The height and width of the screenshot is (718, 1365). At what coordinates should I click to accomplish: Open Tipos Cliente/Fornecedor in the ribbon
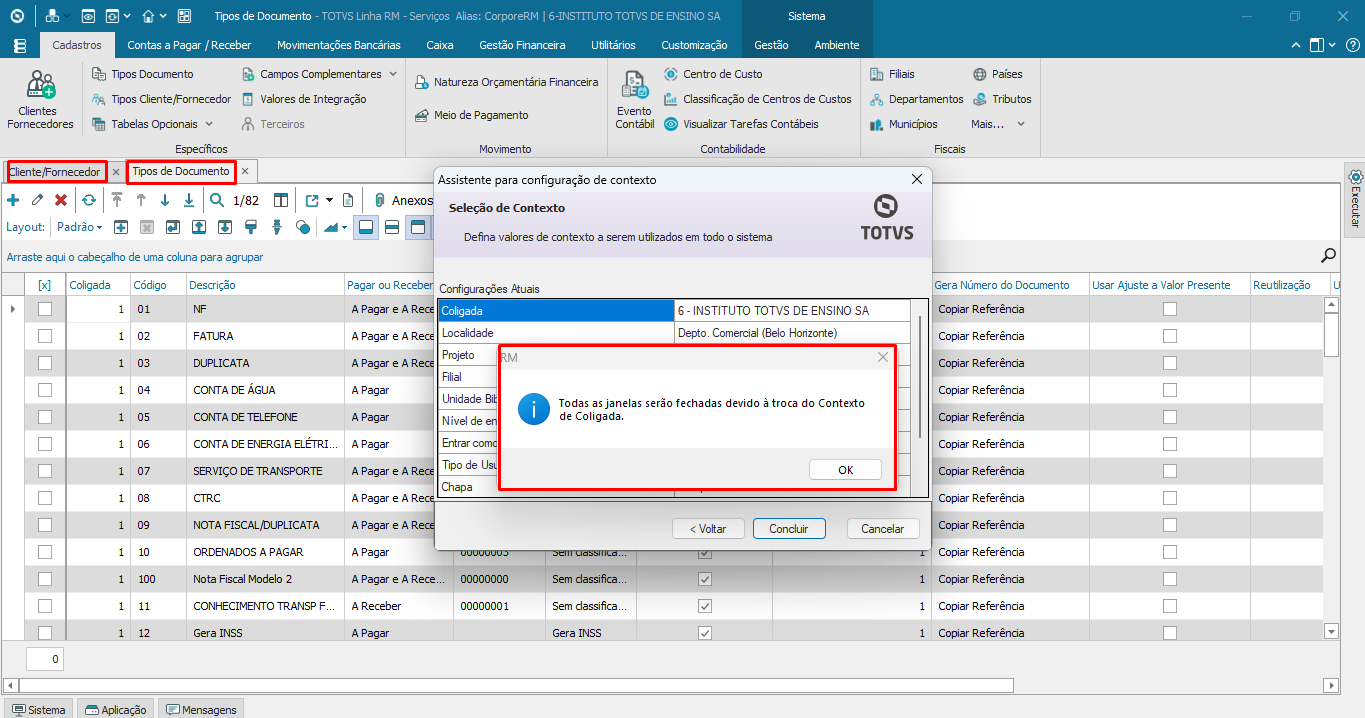[161, 99]
